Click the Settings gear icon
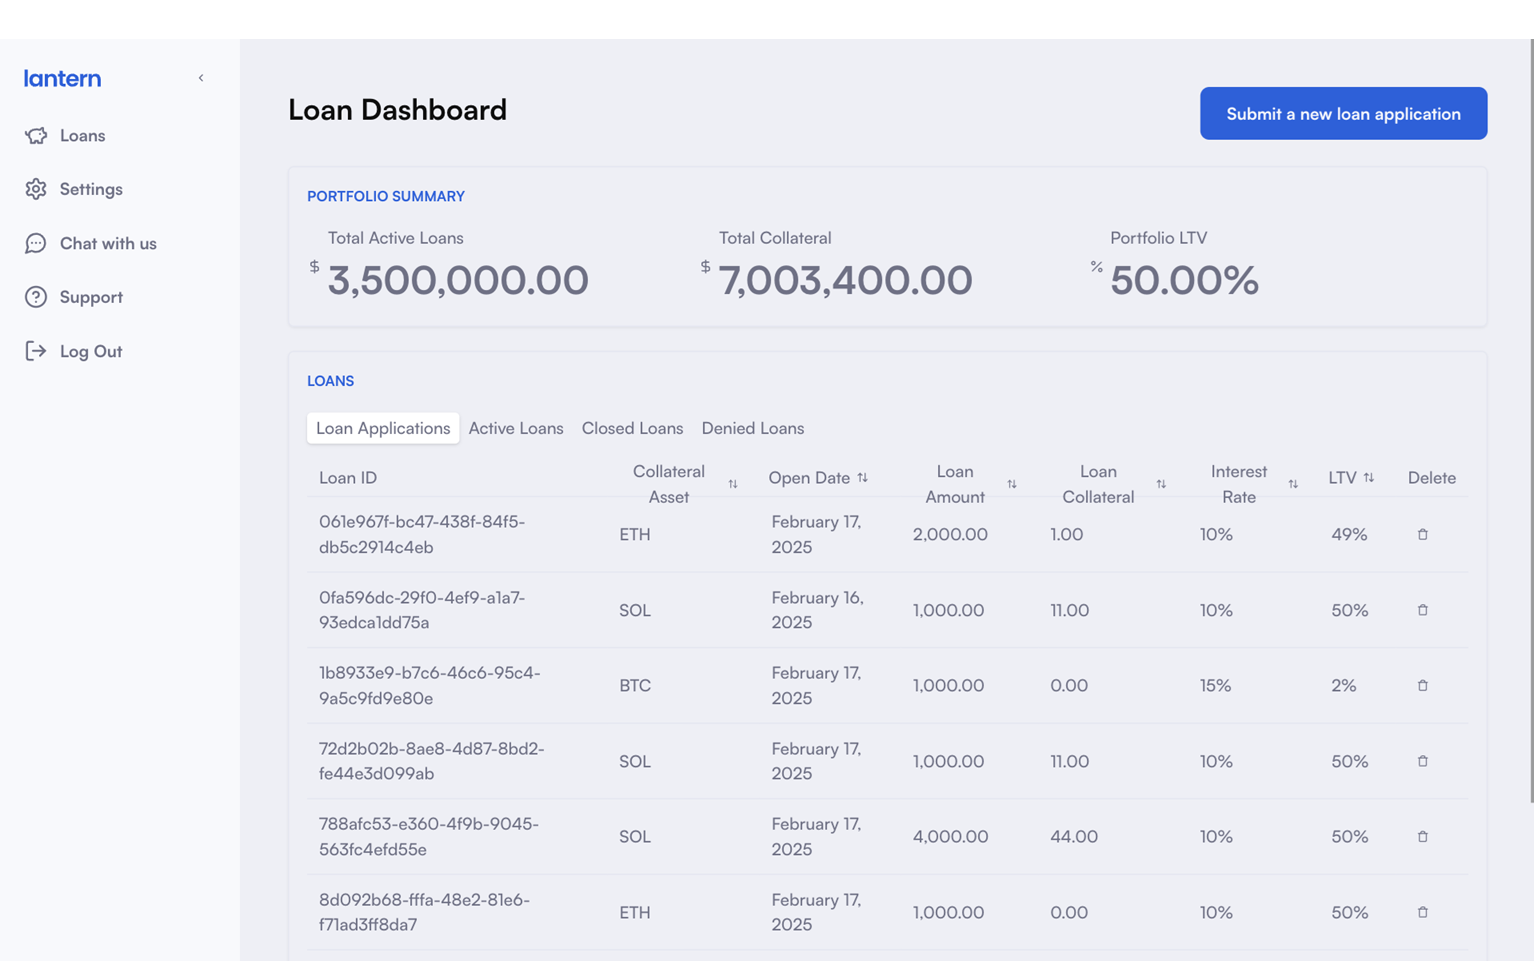This screenshot has height=961, width=1534. pyautogui.click(x=36, y=189)
